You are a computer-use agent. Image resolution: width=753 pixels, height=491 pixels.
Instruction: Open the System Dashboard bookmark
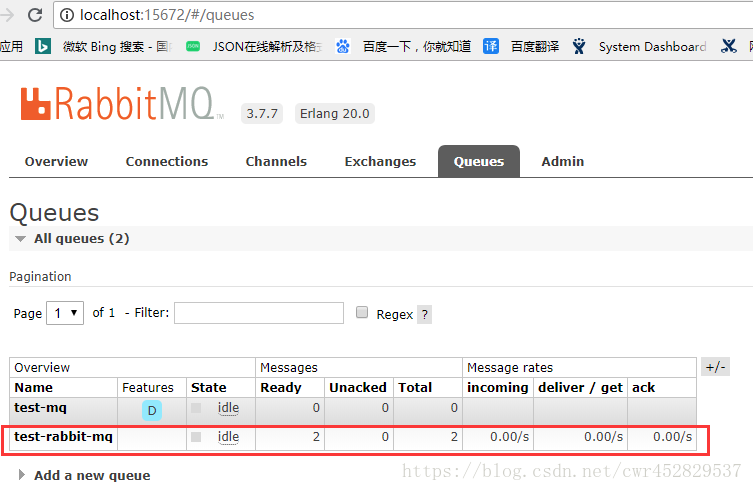tap(640, 47)
